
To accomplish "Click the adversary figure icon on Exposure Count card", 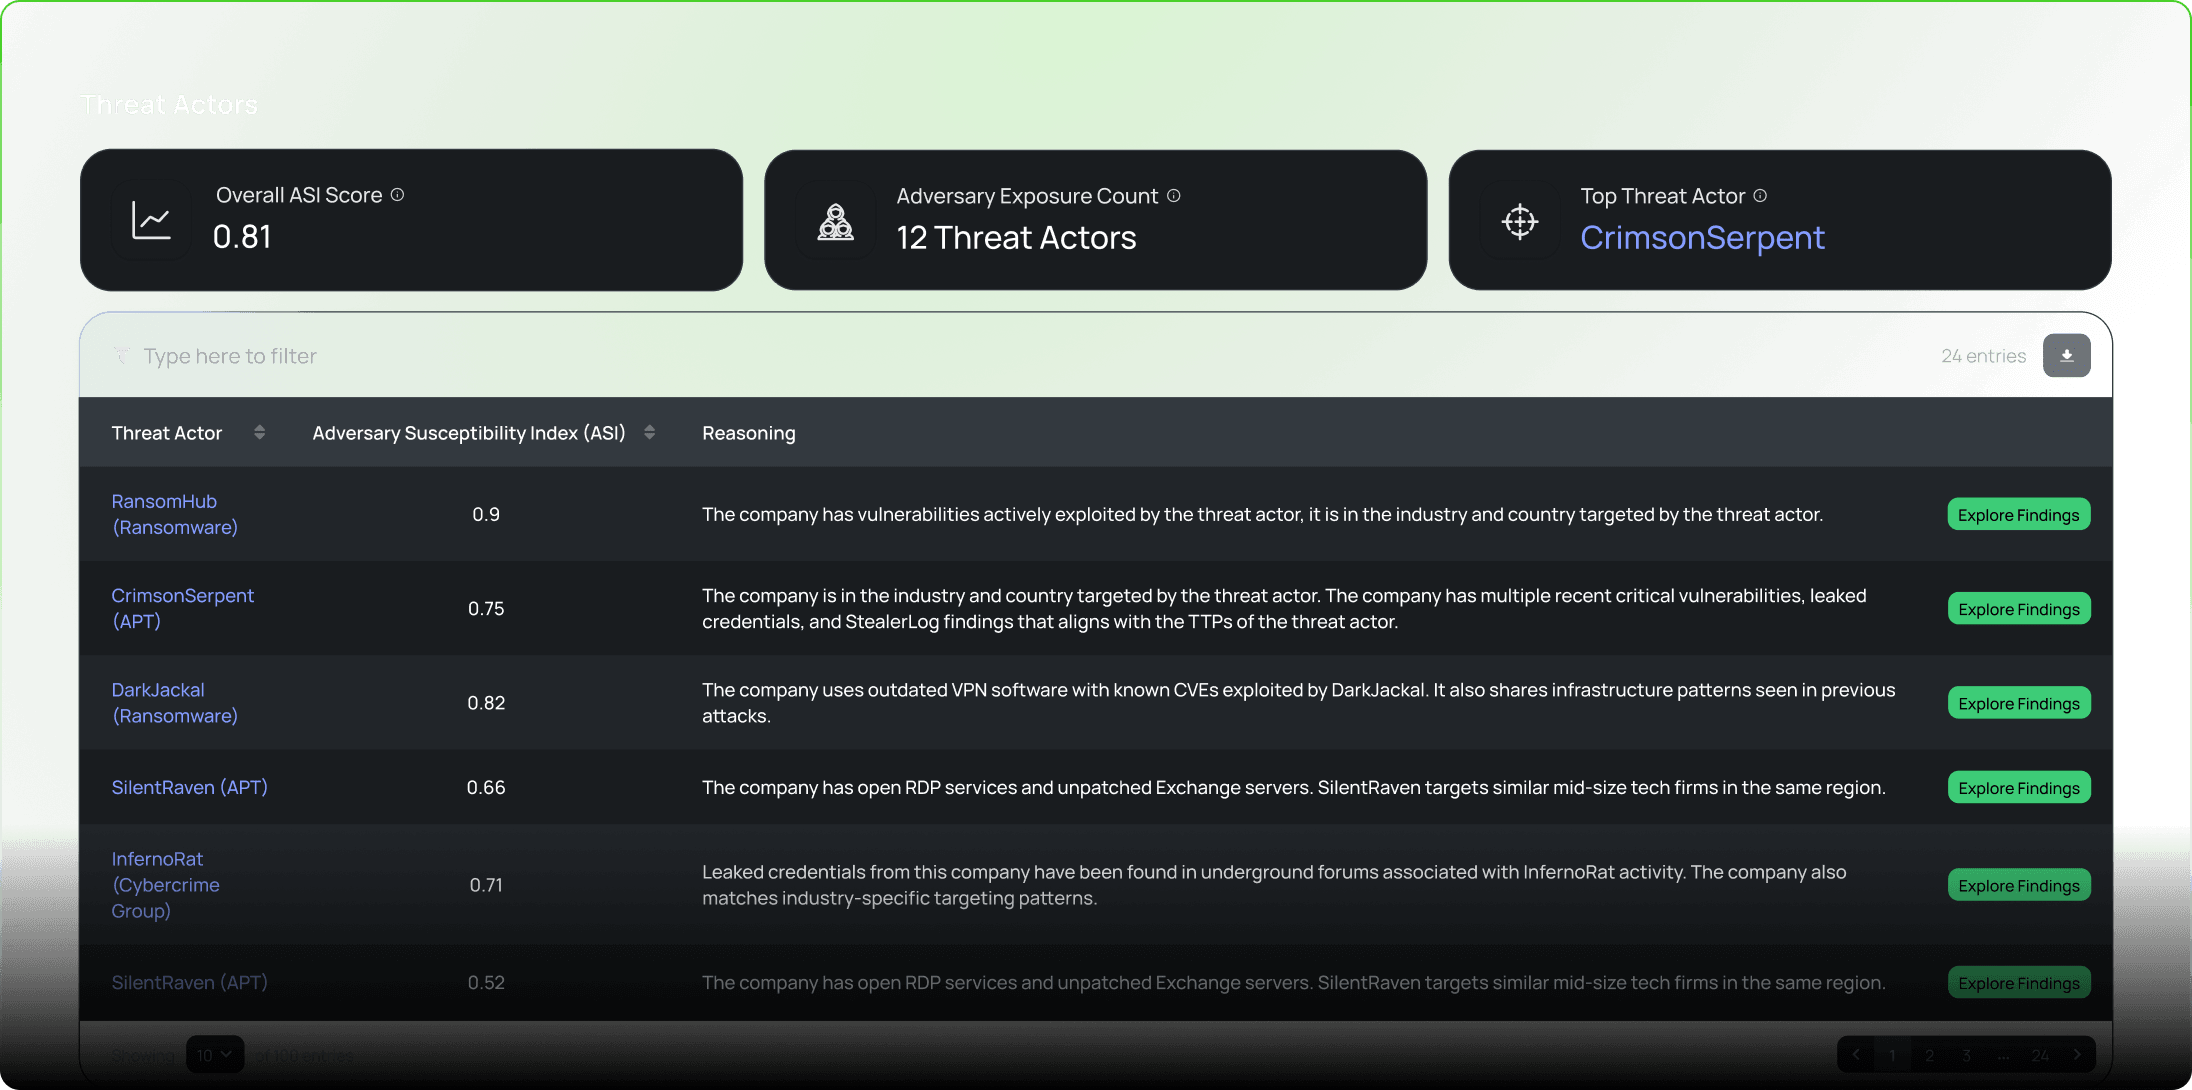I will coord(836,222).
